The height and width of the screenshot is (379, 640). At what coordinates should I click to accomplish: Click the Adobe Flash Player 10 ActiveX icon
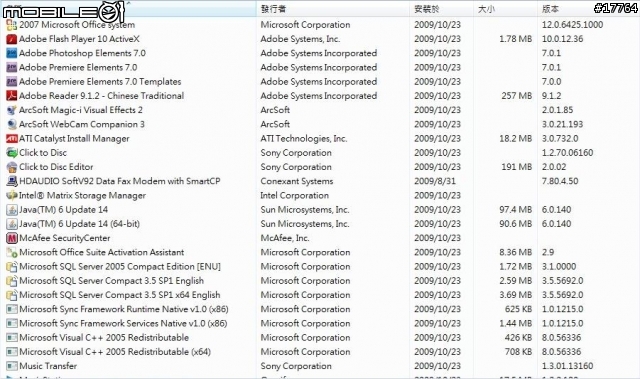12,39
